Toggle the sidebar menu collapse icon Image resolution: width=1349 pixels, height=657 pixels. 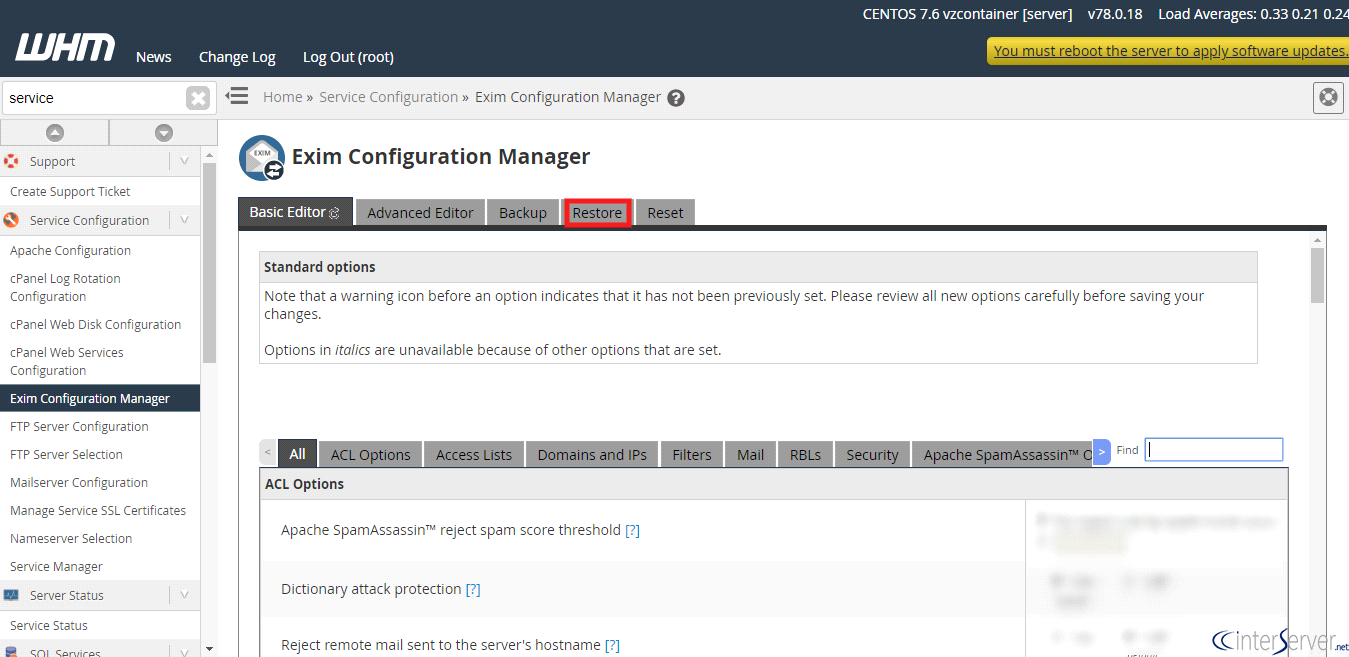click(x=237, y=96)
